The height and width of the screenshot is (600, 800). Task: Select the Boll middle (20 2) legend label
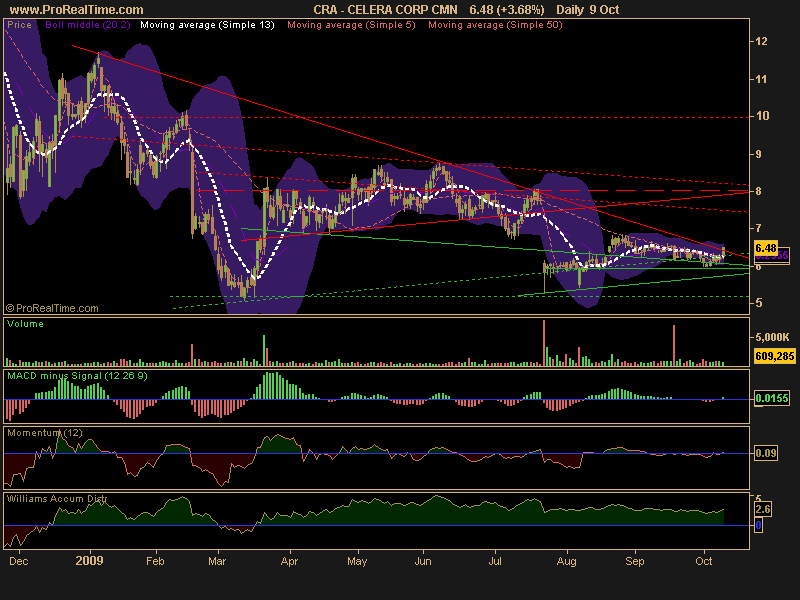pos(88,25)
